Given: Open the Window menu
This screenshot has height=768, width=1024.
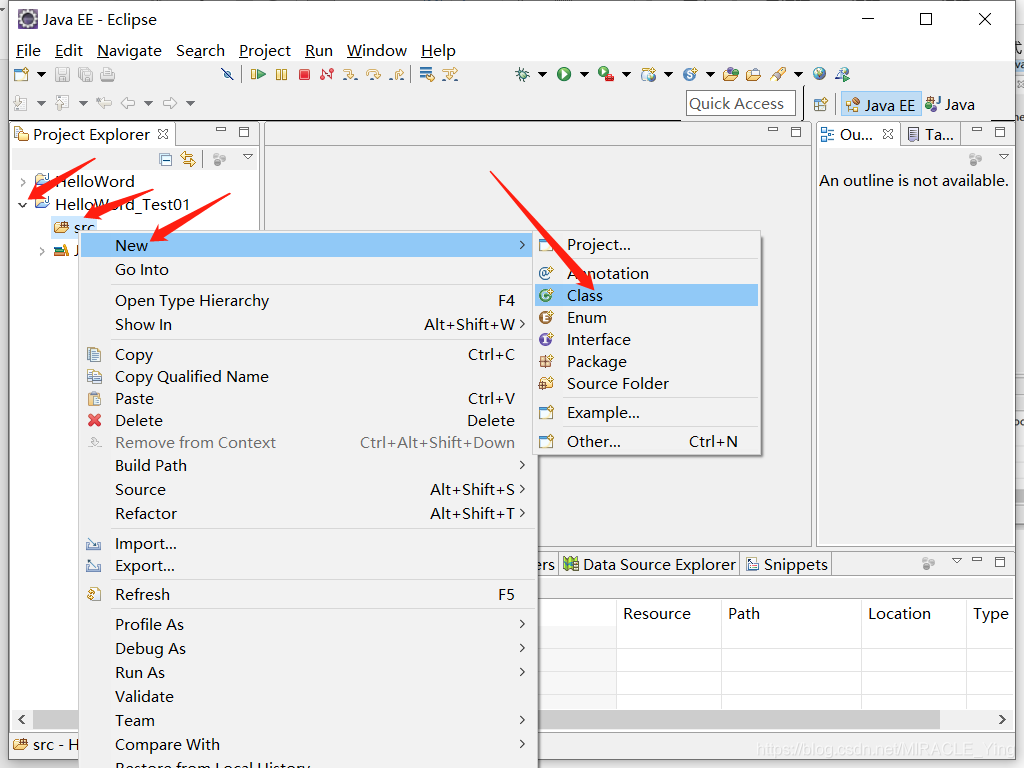Looking at the screenshot, I should pyautogui.click(x=377, y=51).
